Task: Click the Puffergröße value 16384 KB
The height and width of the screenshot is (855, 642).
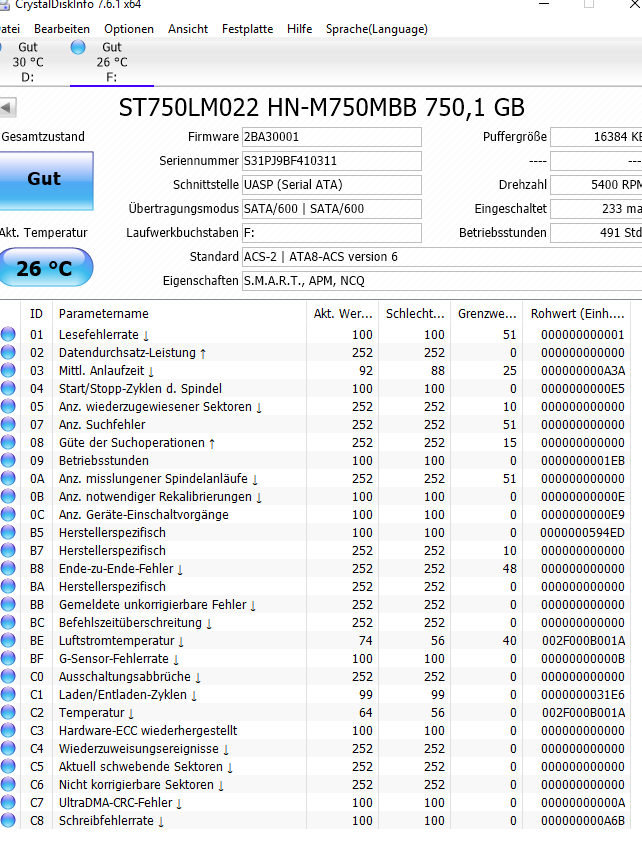Action: [596, 137]
